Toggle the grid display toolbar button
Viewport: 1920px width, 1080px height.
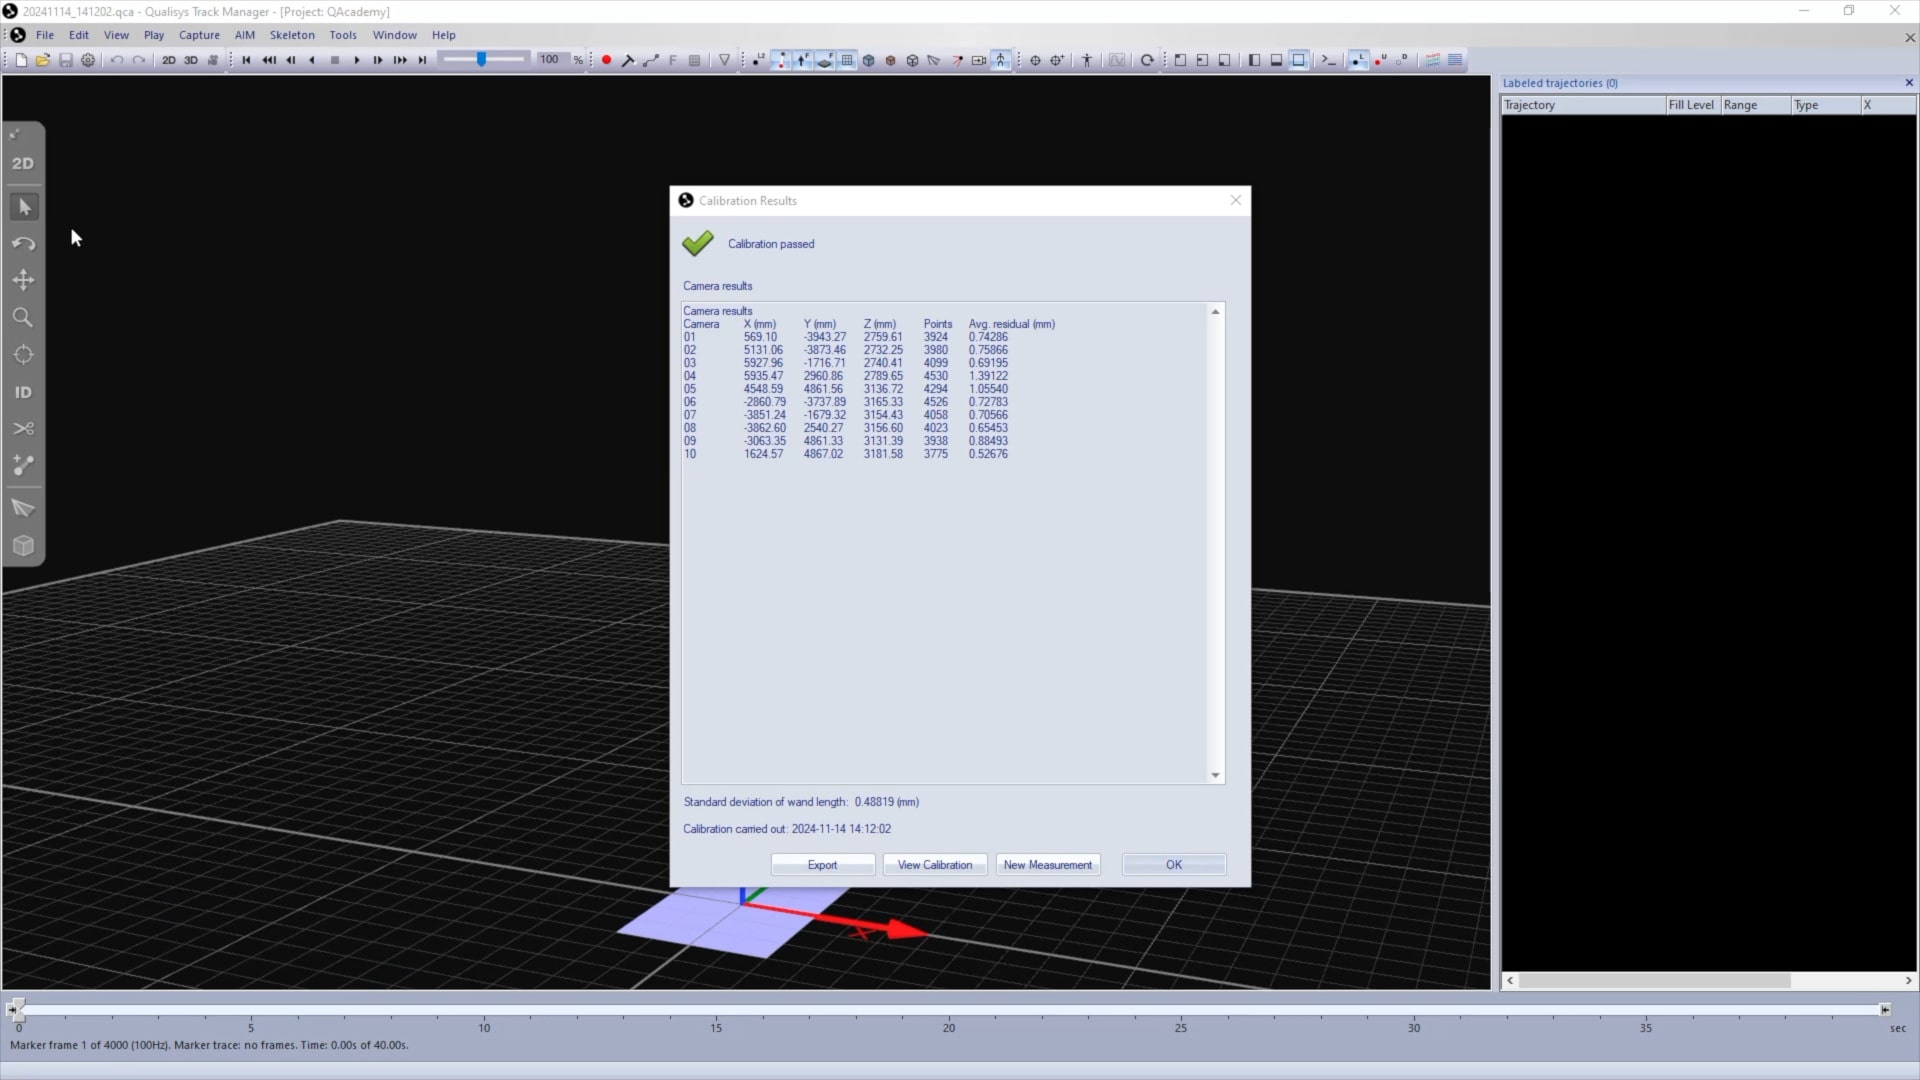pos(847,60)
